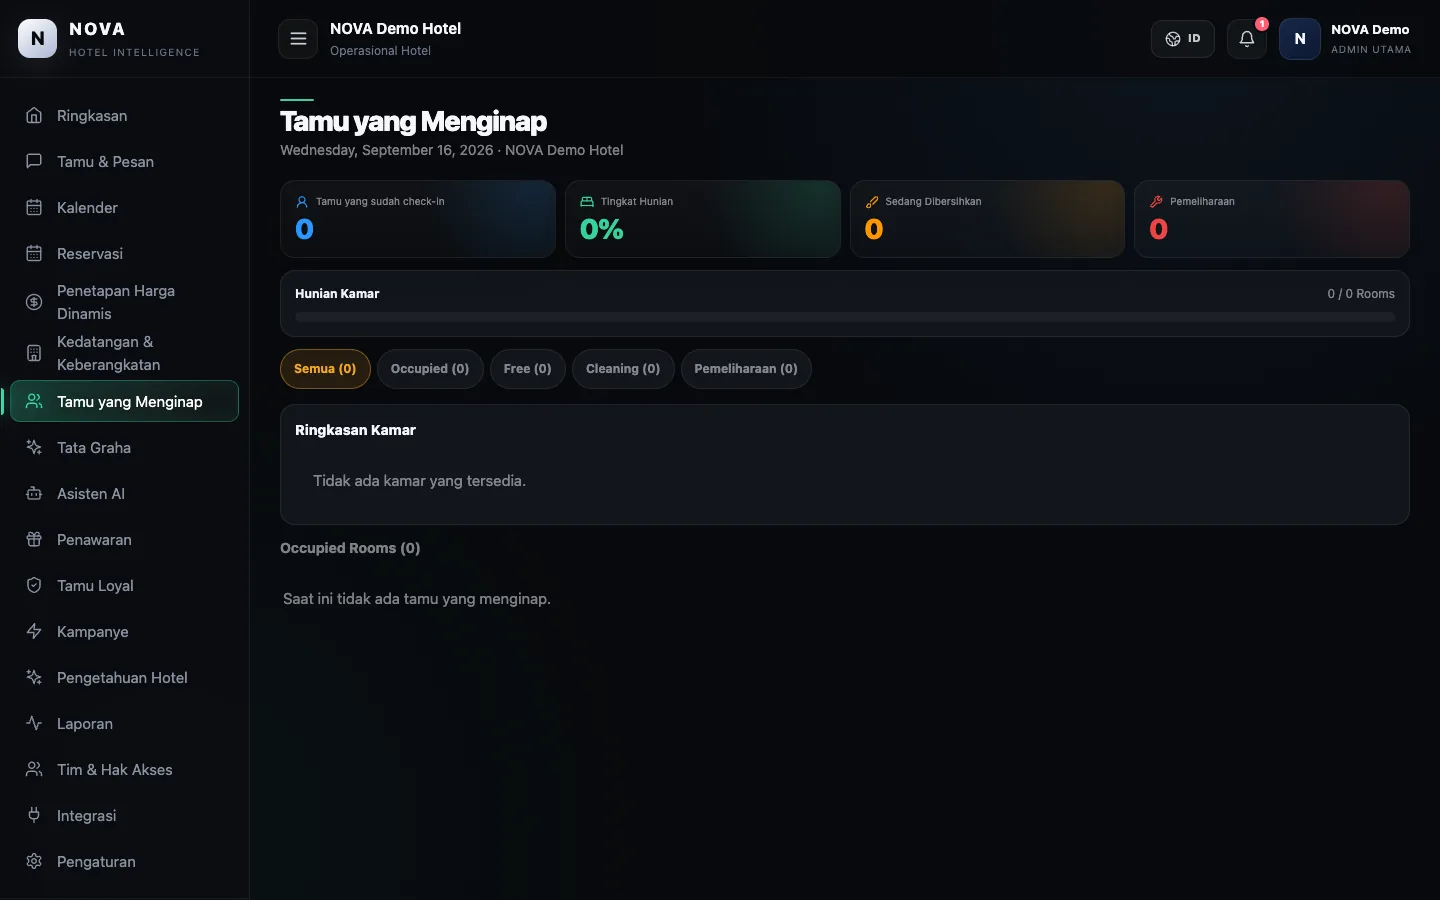Click the Sedang Dibersihkan stat card
Screen dimensions: 1440x900
coord(988,219)
